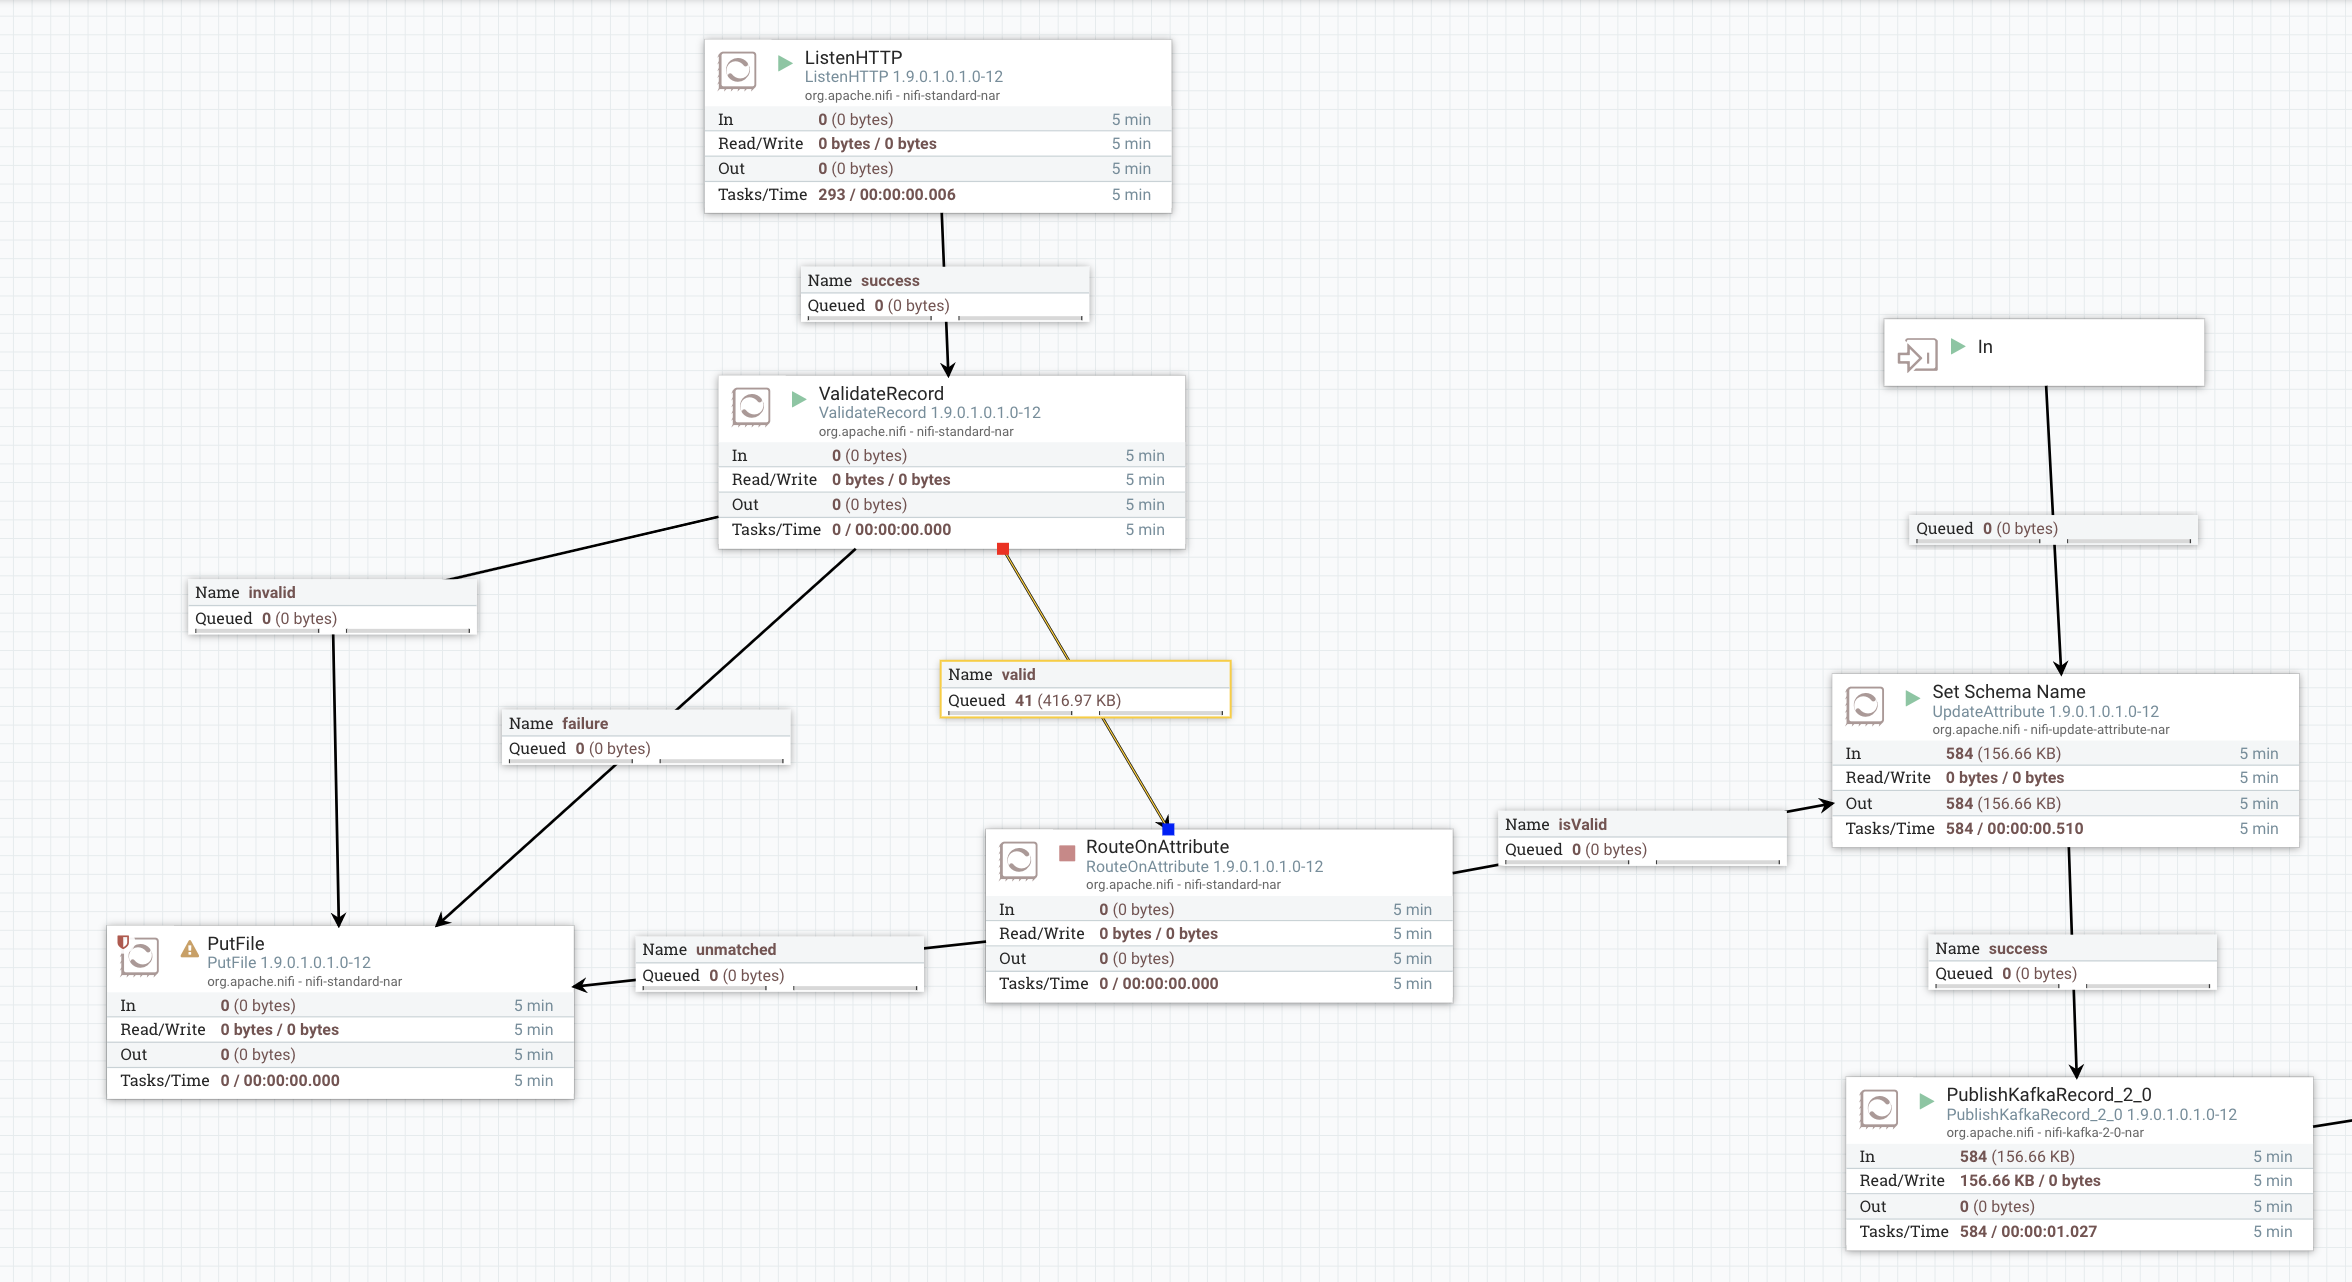The image size is (2352, 1282).
Task: Select the highlighted valid connection label
Action: click(x=1085, y=688)
